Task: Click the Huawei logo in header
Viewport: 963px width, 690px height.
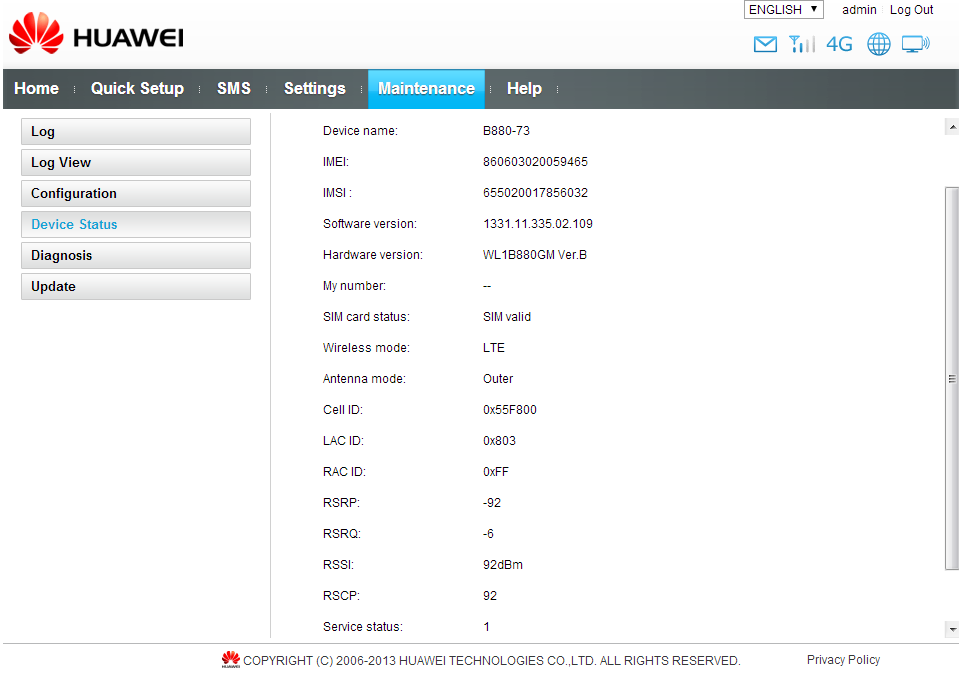Action: point(96,36)
